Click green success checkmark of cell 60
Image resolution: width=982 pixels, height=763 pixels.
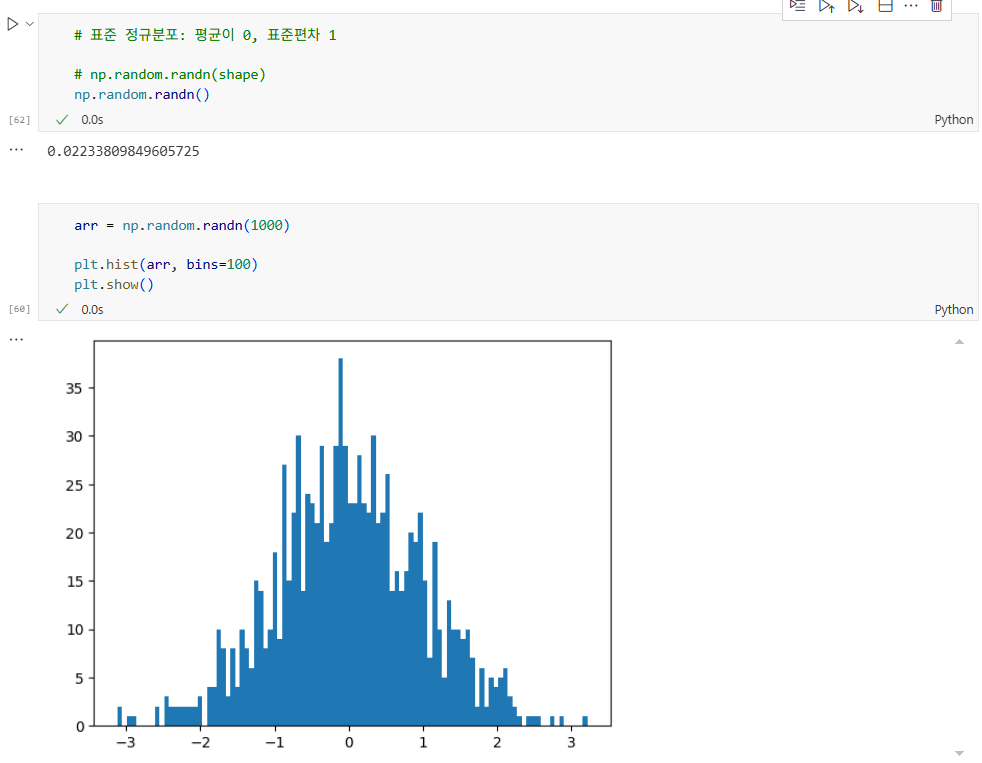(61, 309)
